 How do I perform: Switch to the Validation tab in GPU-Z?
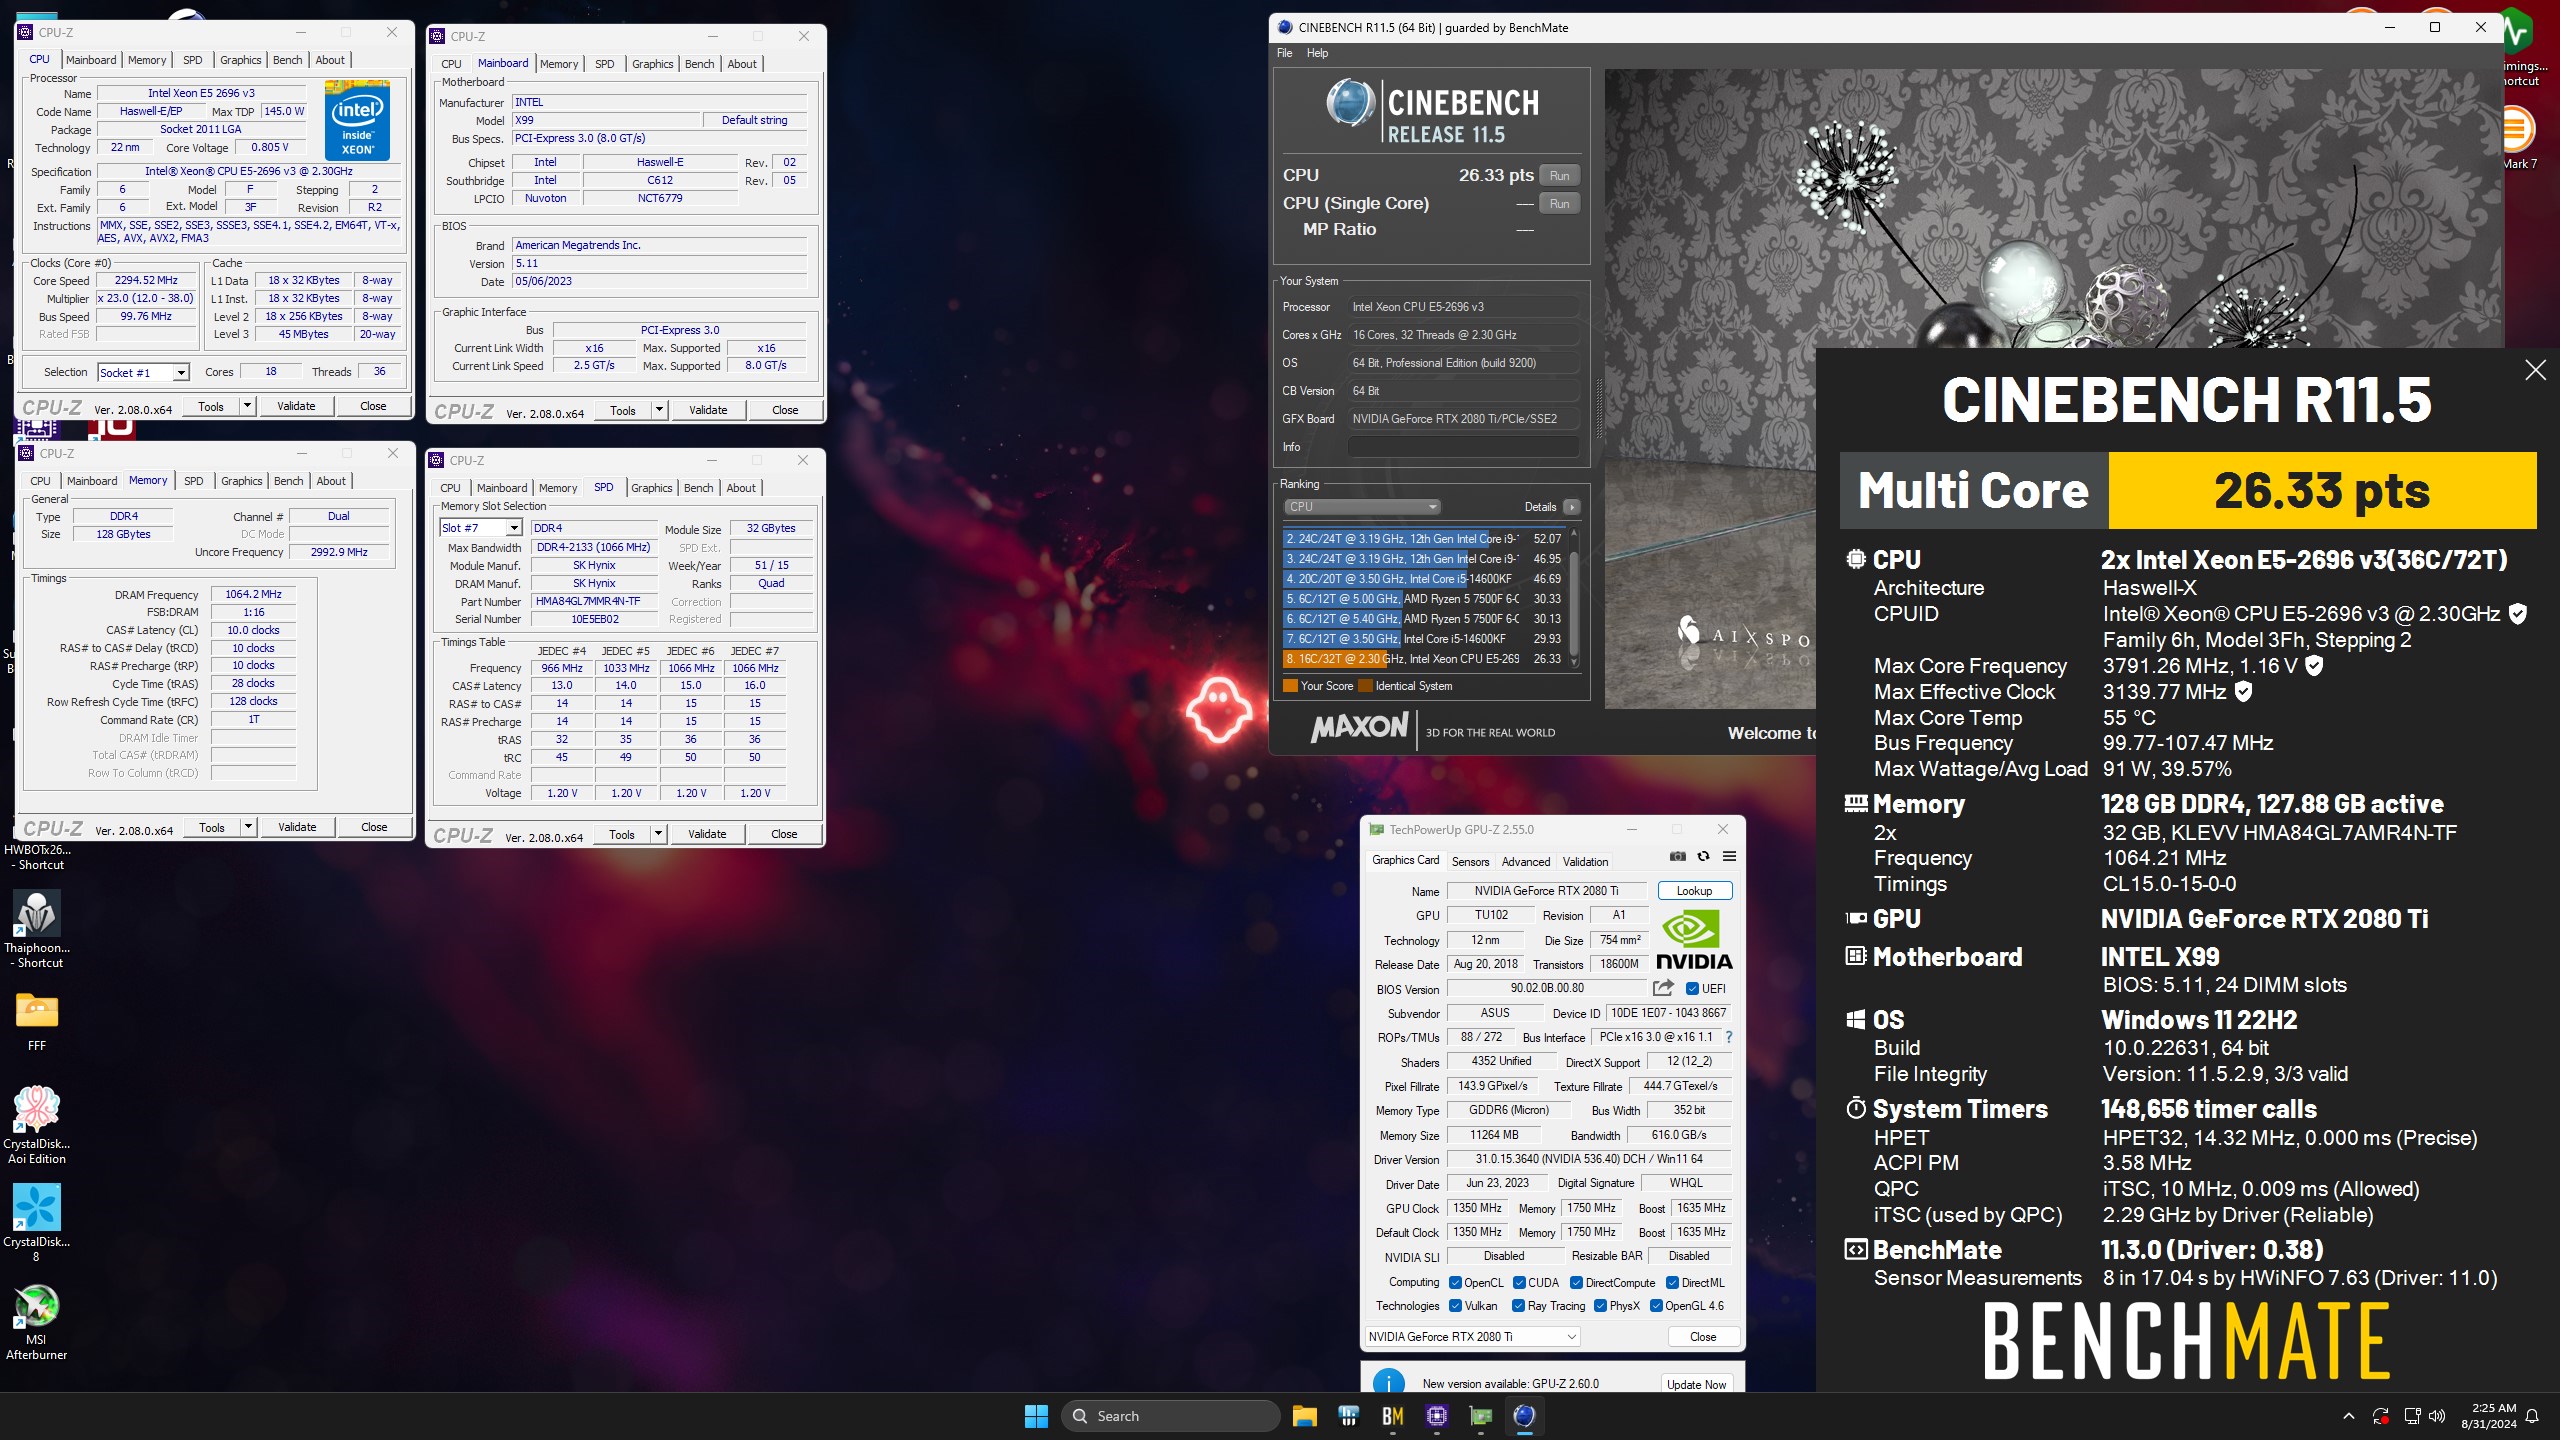pos(1586,862)
